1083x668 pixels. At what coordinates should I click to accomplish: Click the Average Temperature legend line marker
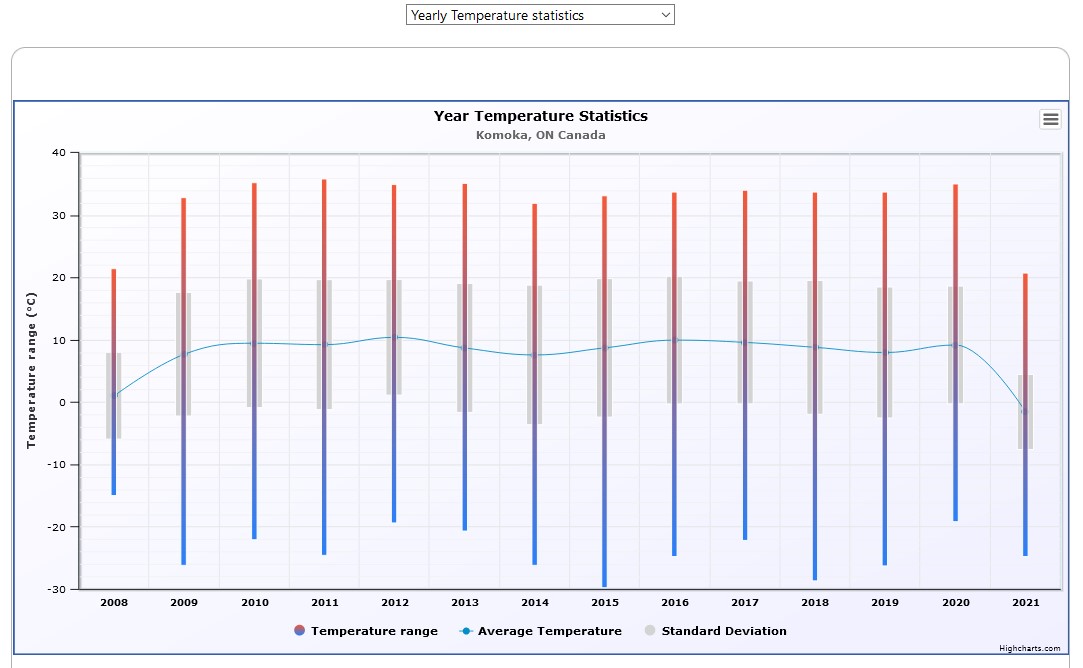(466, 631)
